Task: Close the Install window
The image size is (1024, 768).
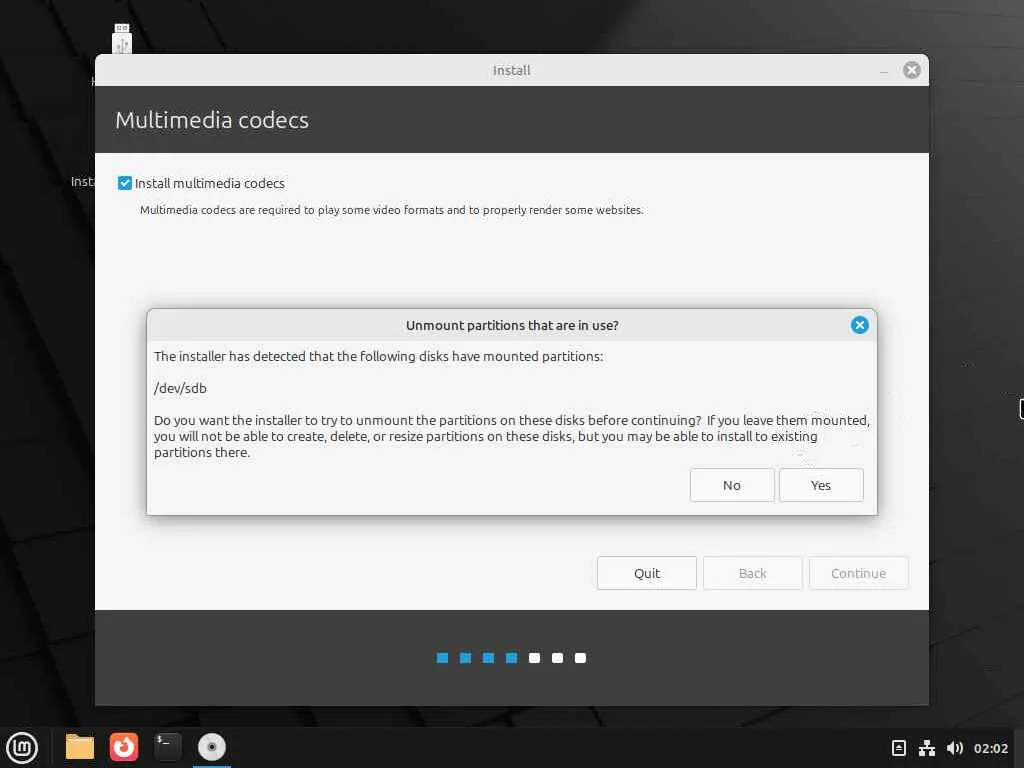Action: click(912, 70)
